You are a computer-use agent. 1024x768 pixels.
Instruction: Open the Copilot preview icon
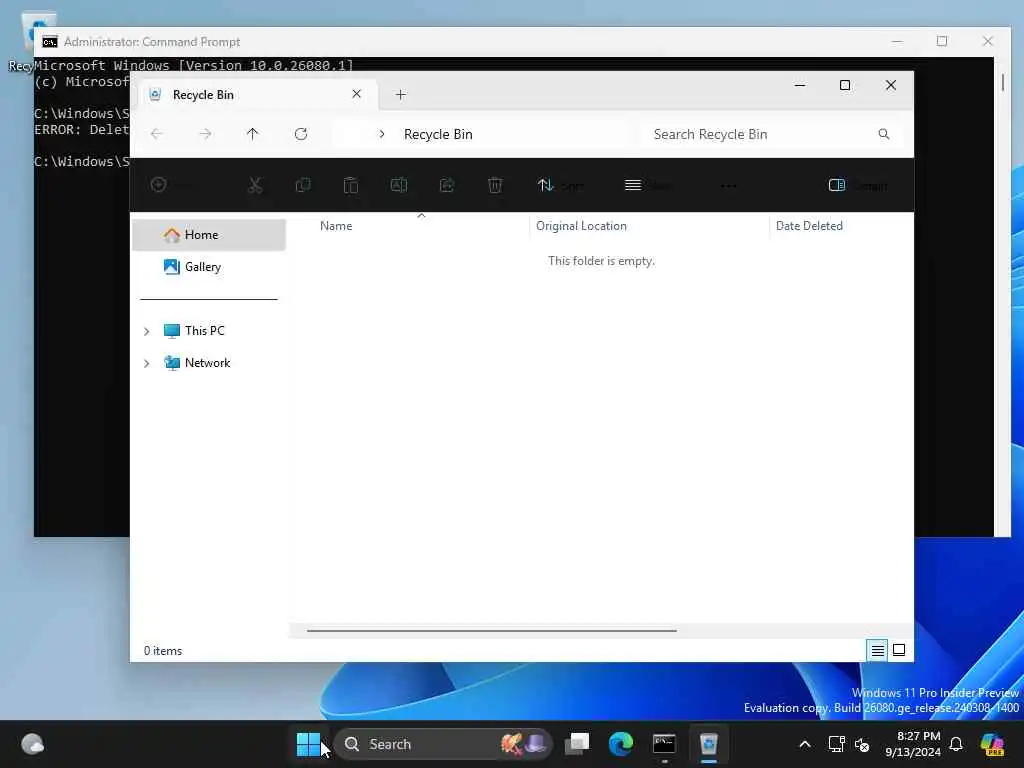pos(993,744)
